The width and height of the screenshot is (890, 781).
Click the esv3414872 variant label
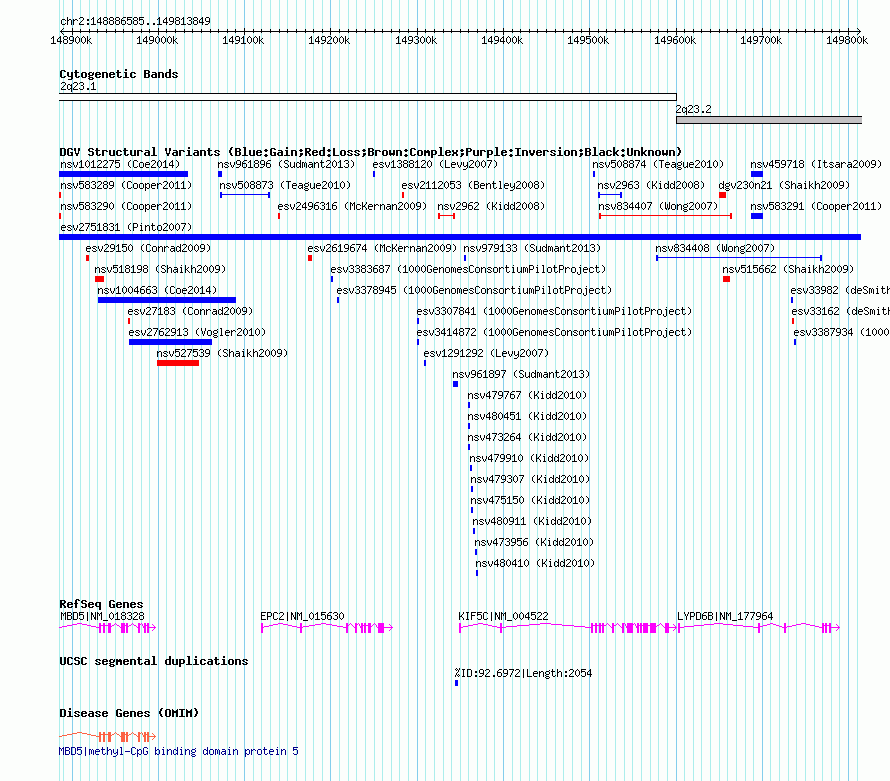(x=554, y=332)
